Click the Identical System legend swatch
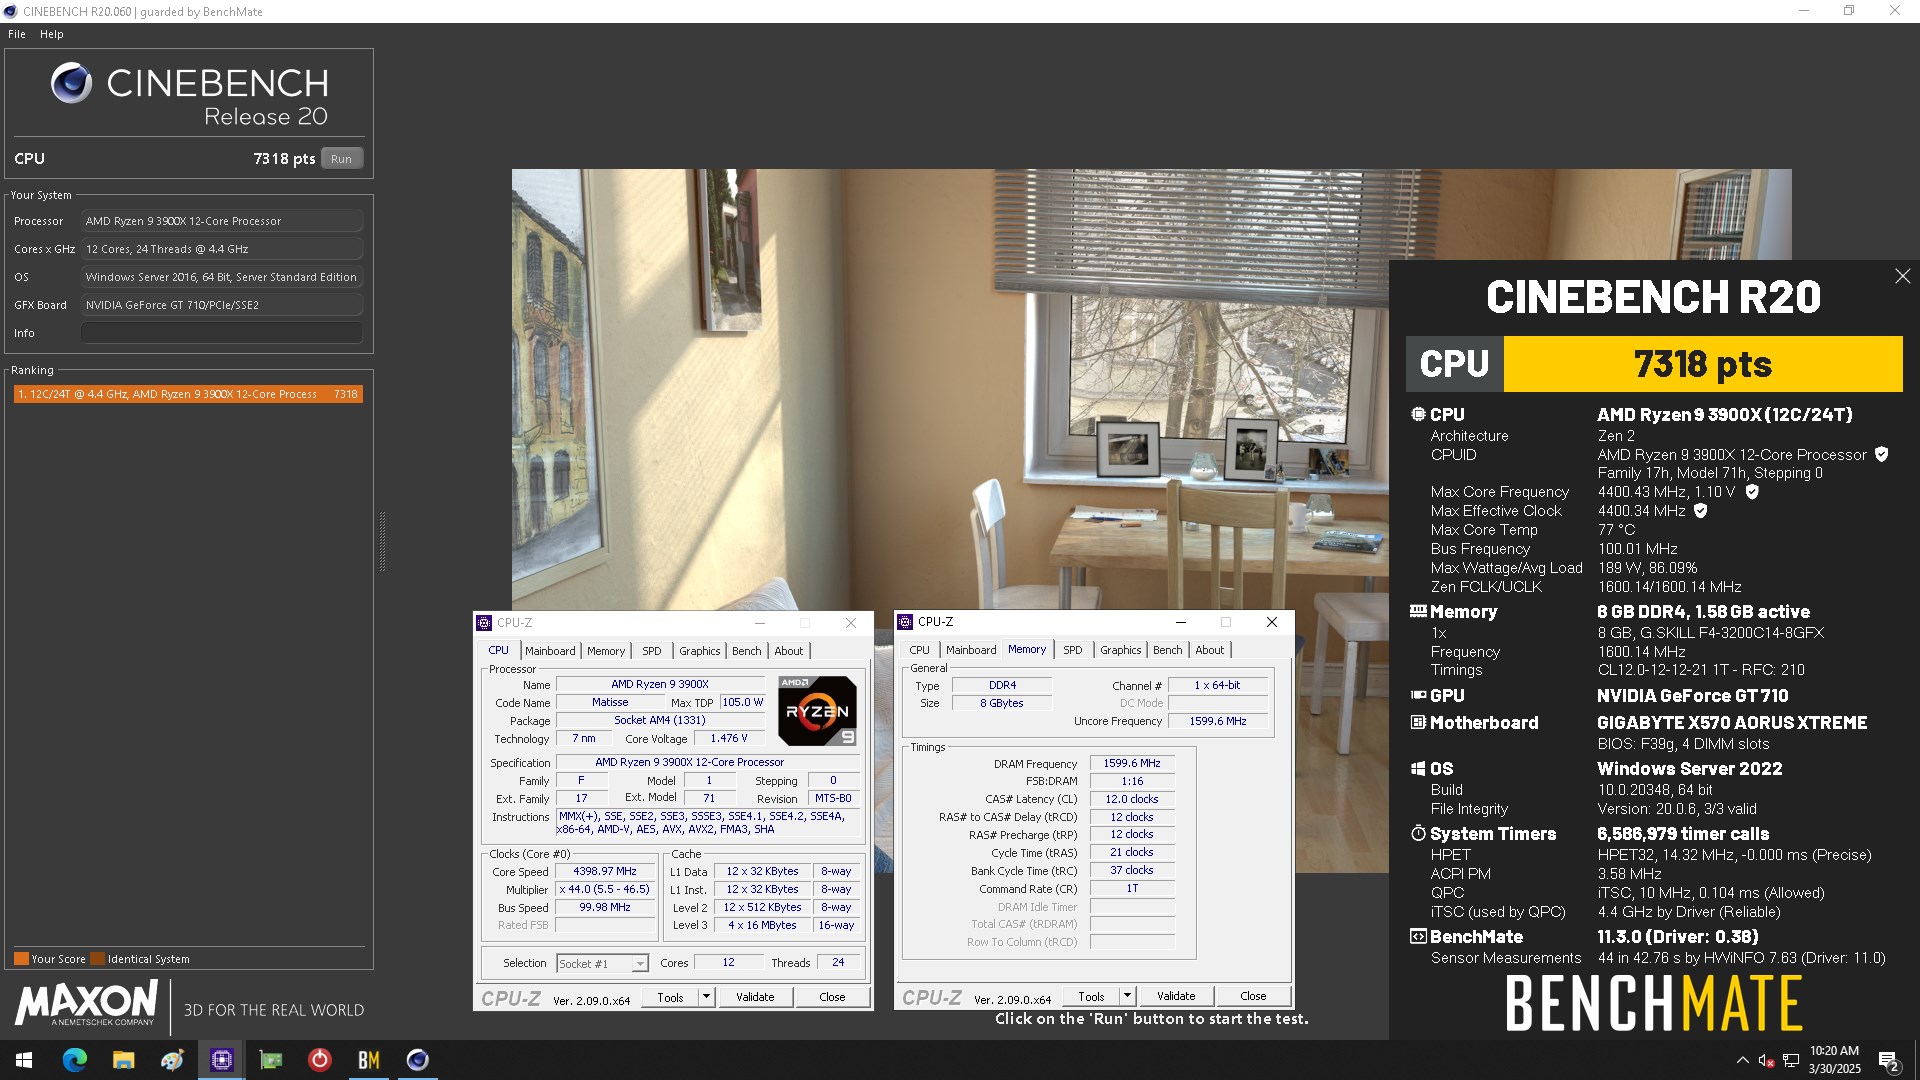 click(x=97, y=958)
